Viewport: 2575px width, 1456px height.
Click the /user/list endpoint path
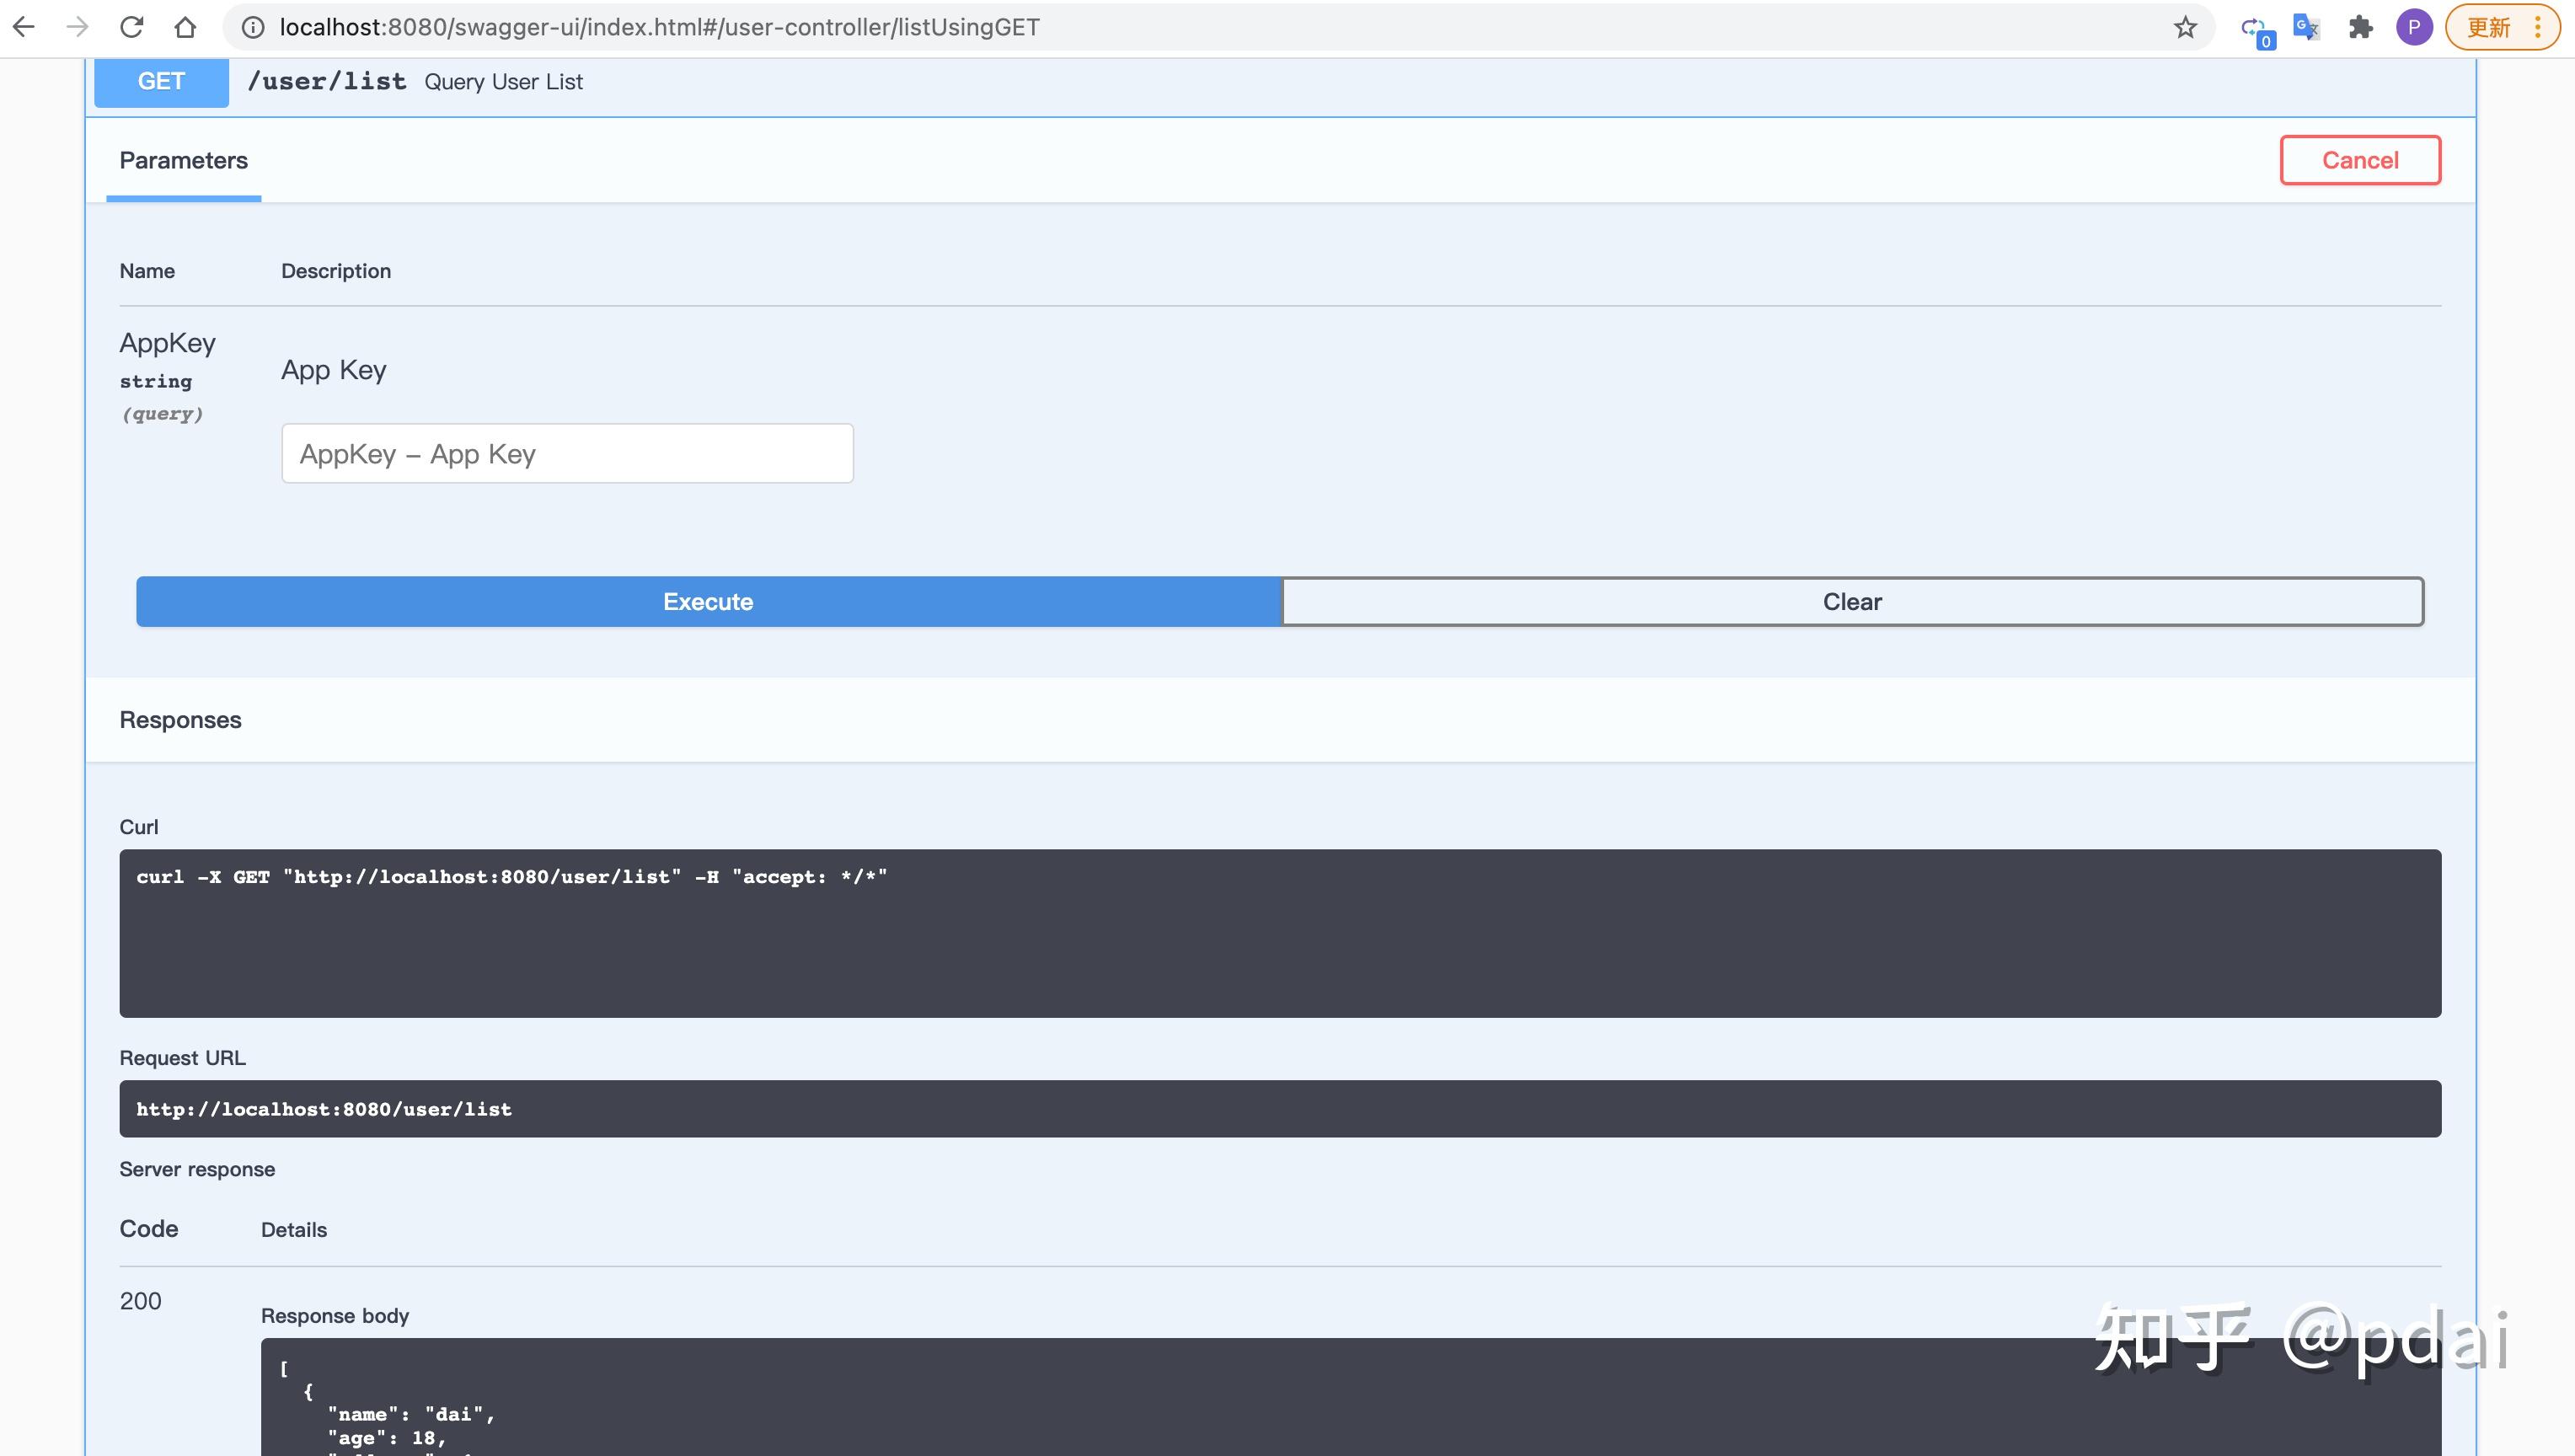coord(327,81)
